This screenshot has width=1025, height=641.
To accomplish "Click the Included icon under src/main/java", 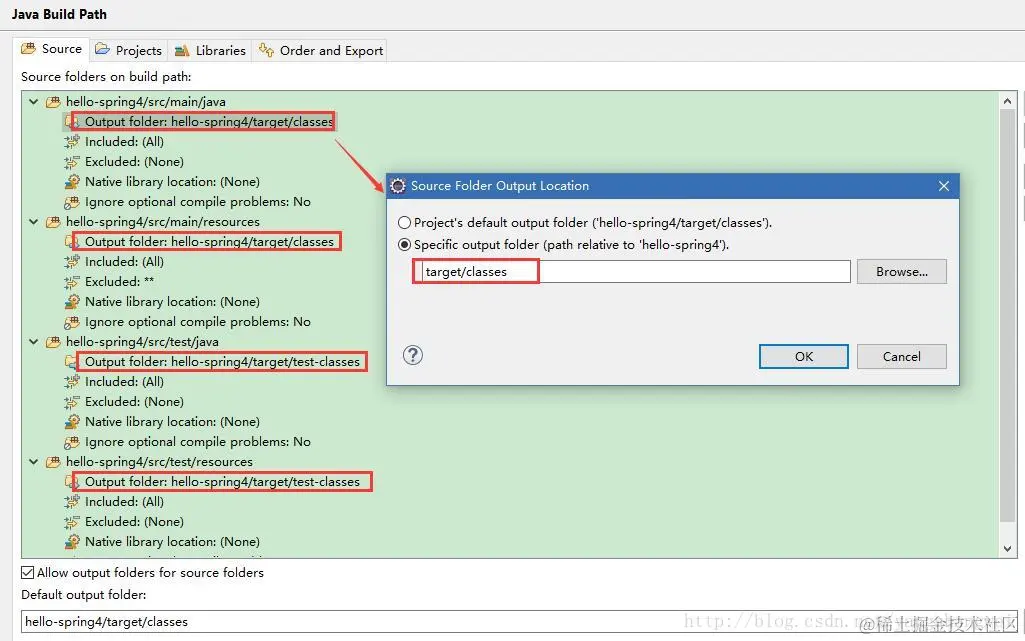I will 72,142.
